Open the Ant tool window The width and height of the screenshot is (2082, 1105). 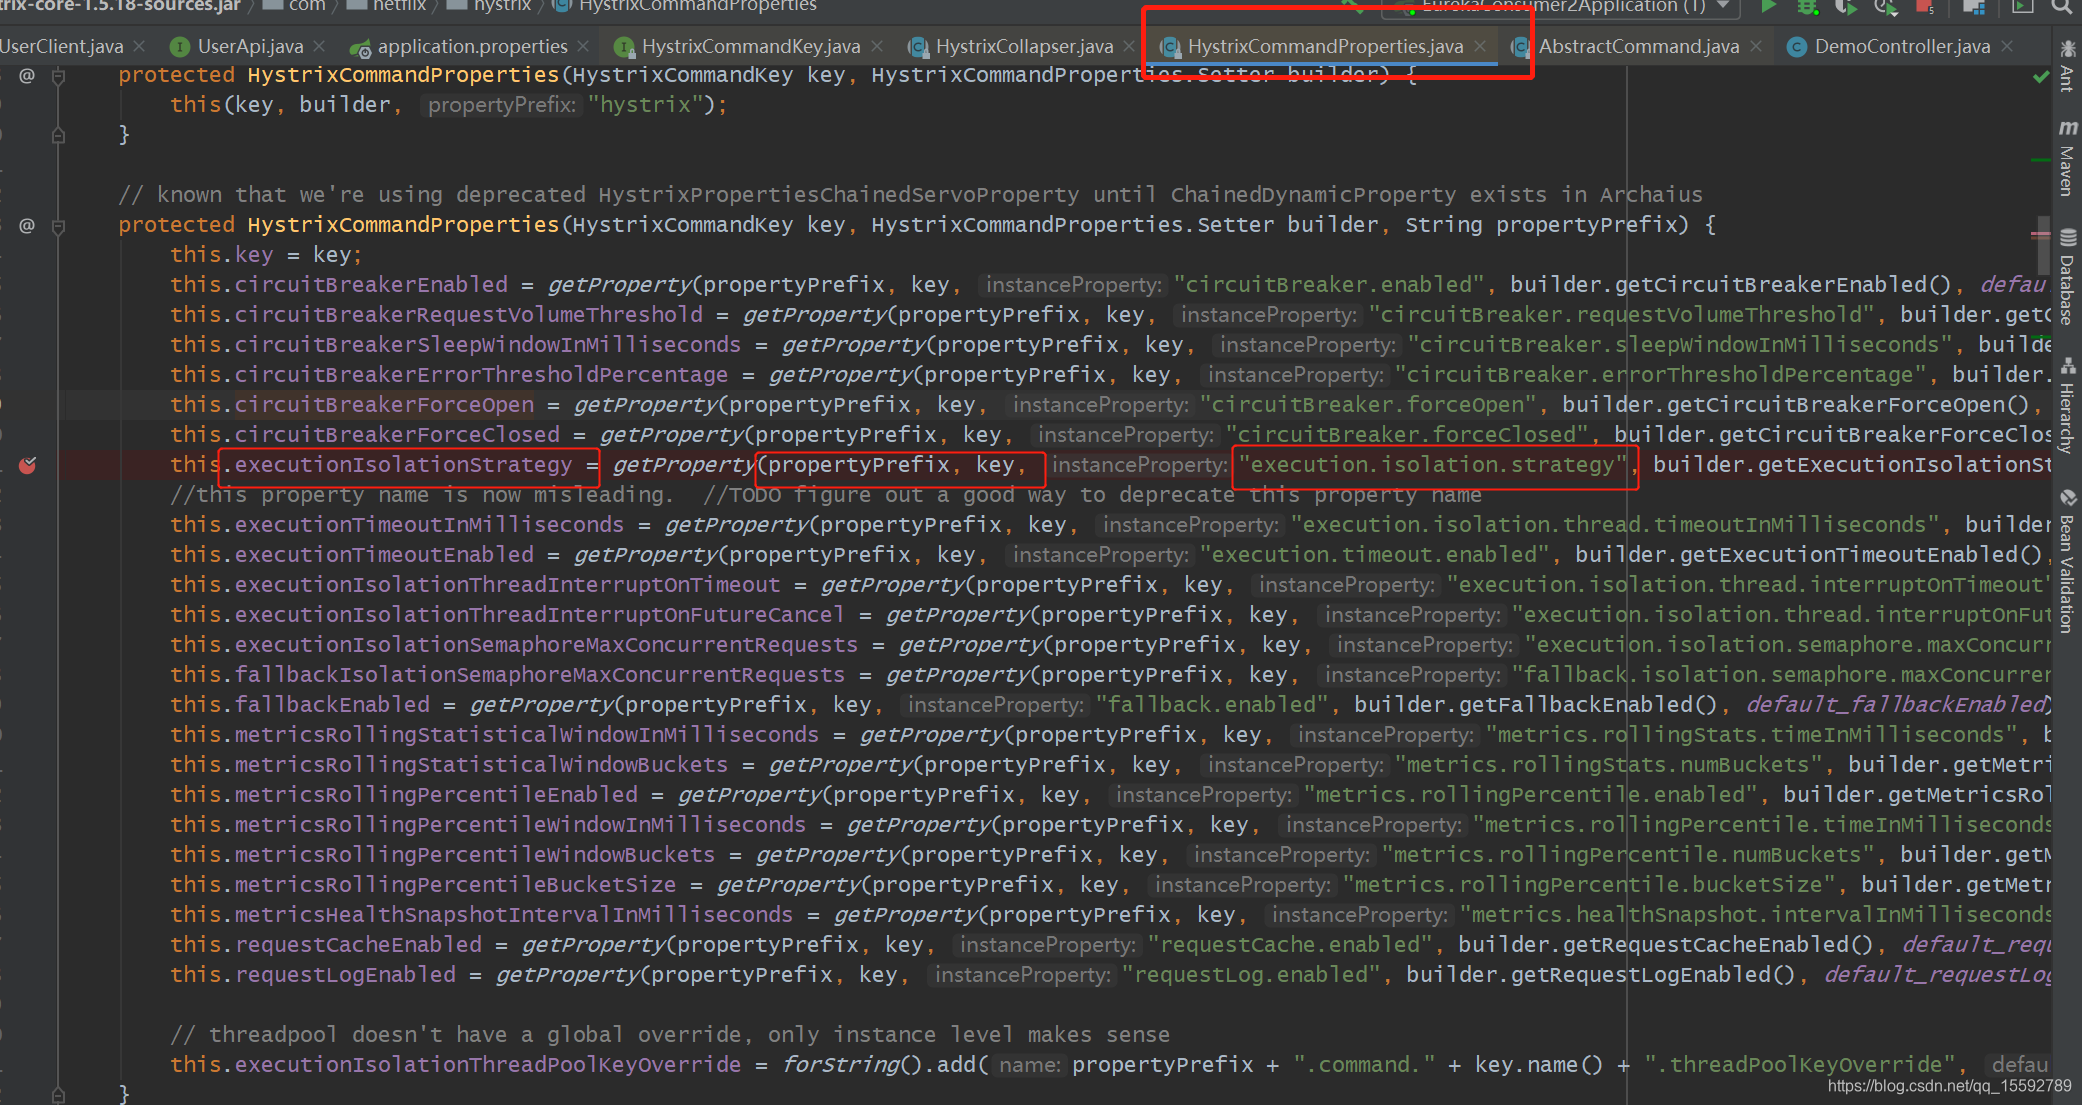[2067, 66]
